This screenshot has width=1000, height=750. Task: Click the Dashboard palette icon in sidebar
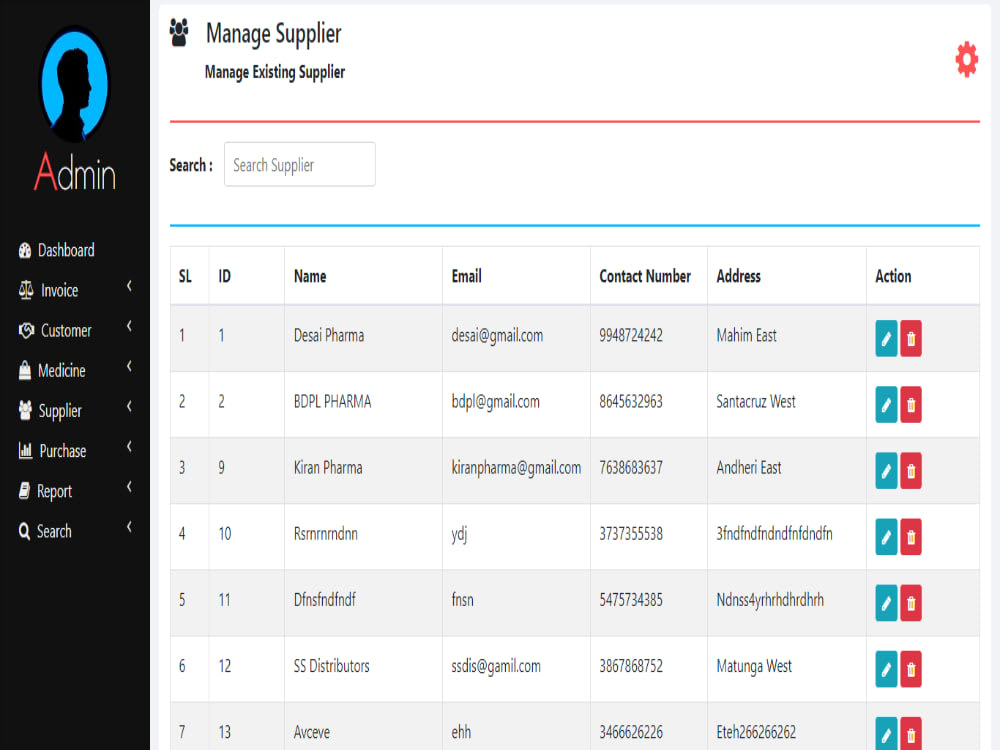click(x=25, y=251)
